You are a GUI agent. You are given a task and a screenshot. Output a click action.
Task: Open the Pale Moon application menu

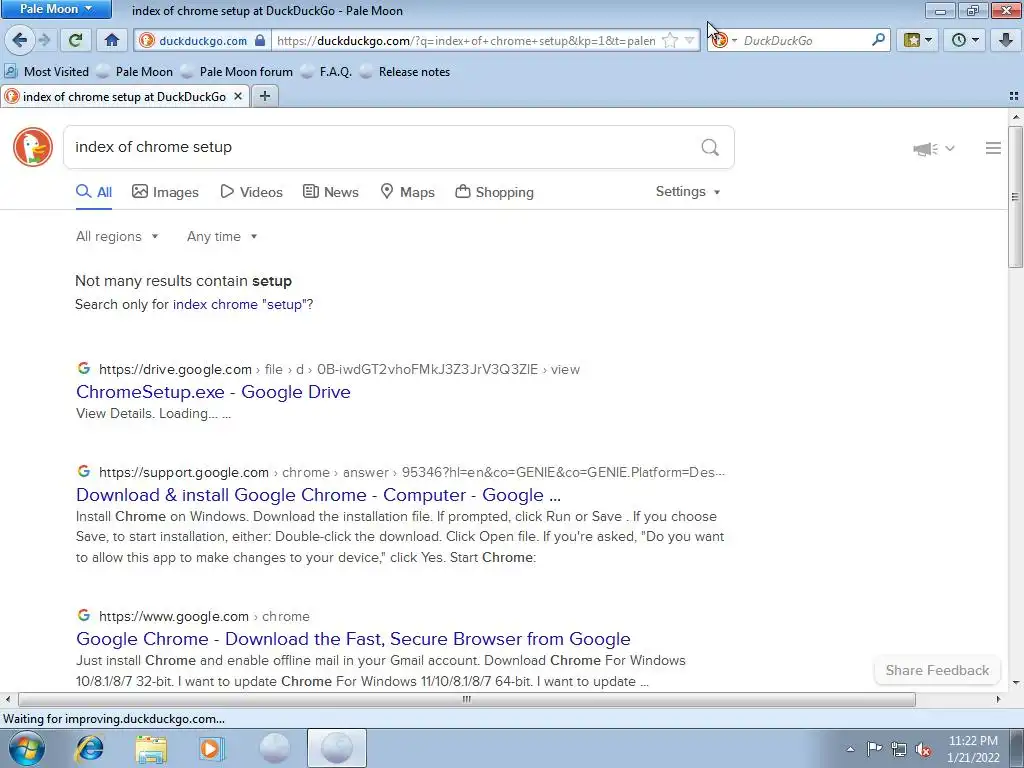56,9
